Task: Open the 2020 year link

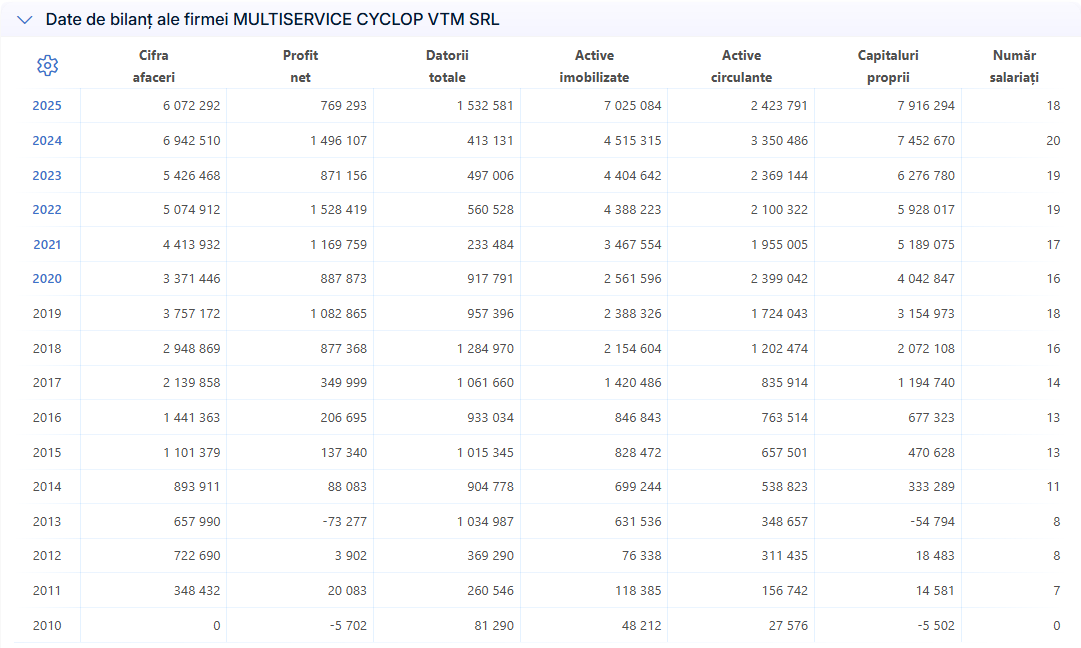Action: click(47, 279)
